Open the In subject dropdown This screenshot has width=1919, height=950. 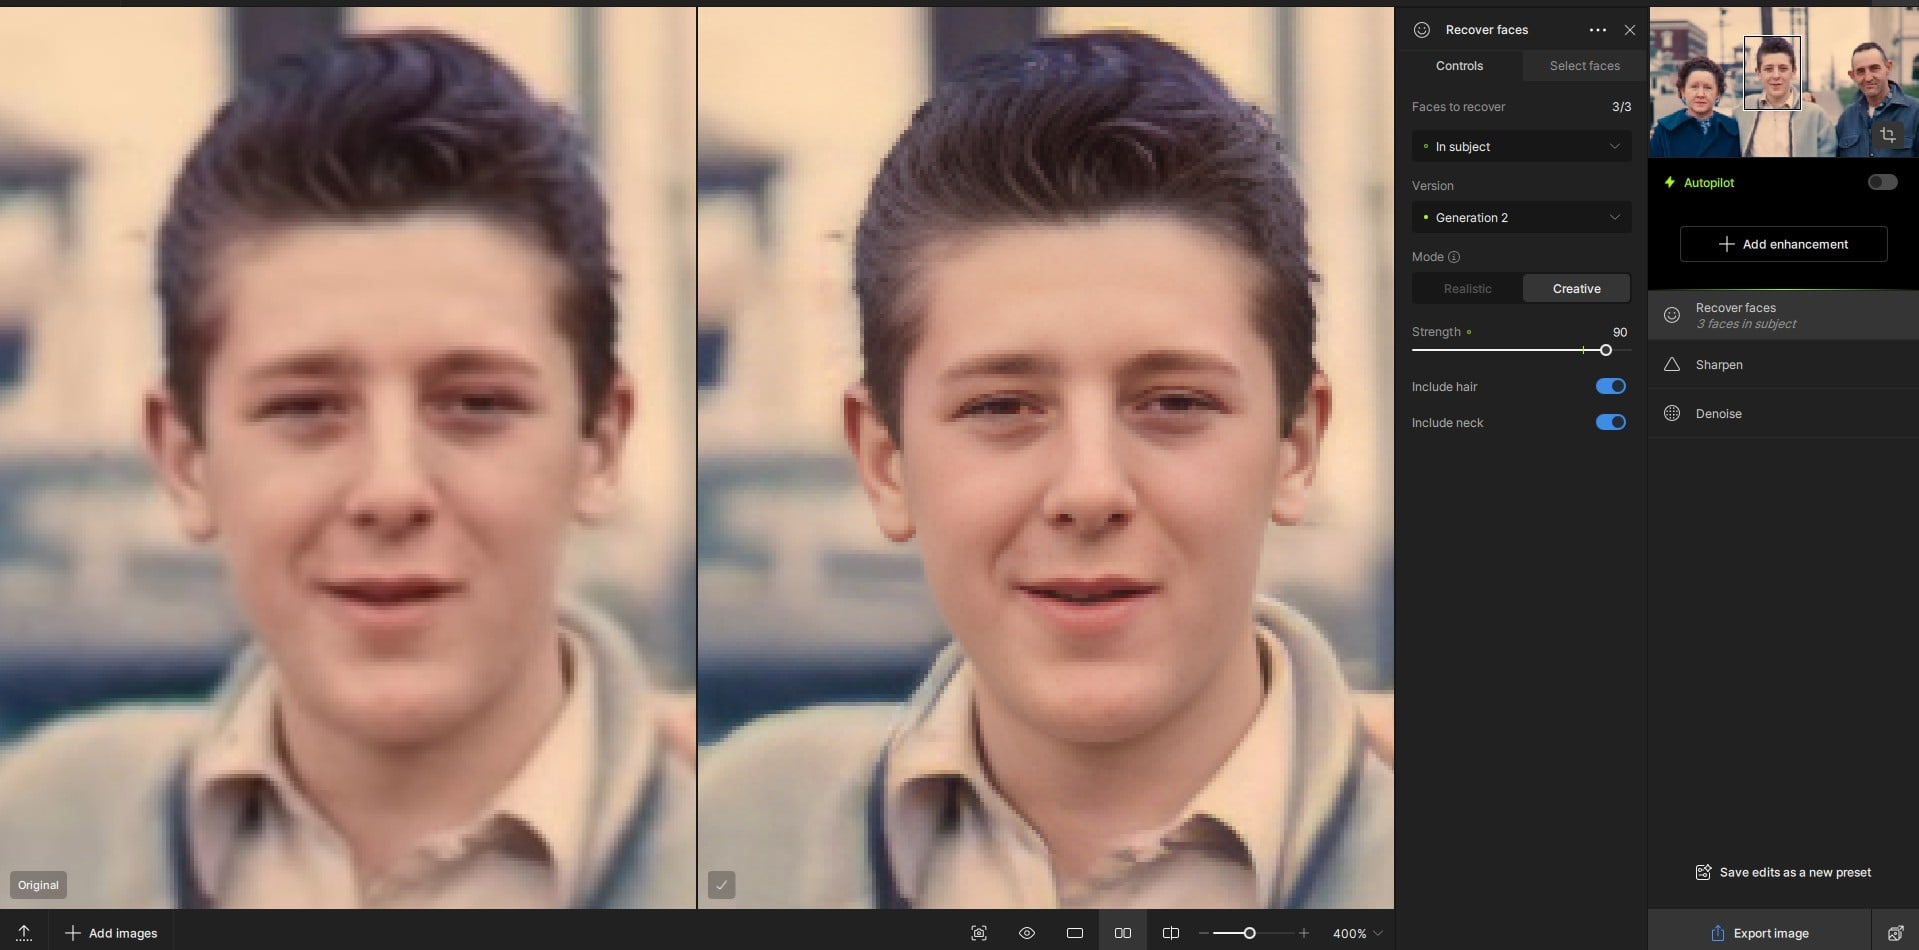[x=1521, y=147]
